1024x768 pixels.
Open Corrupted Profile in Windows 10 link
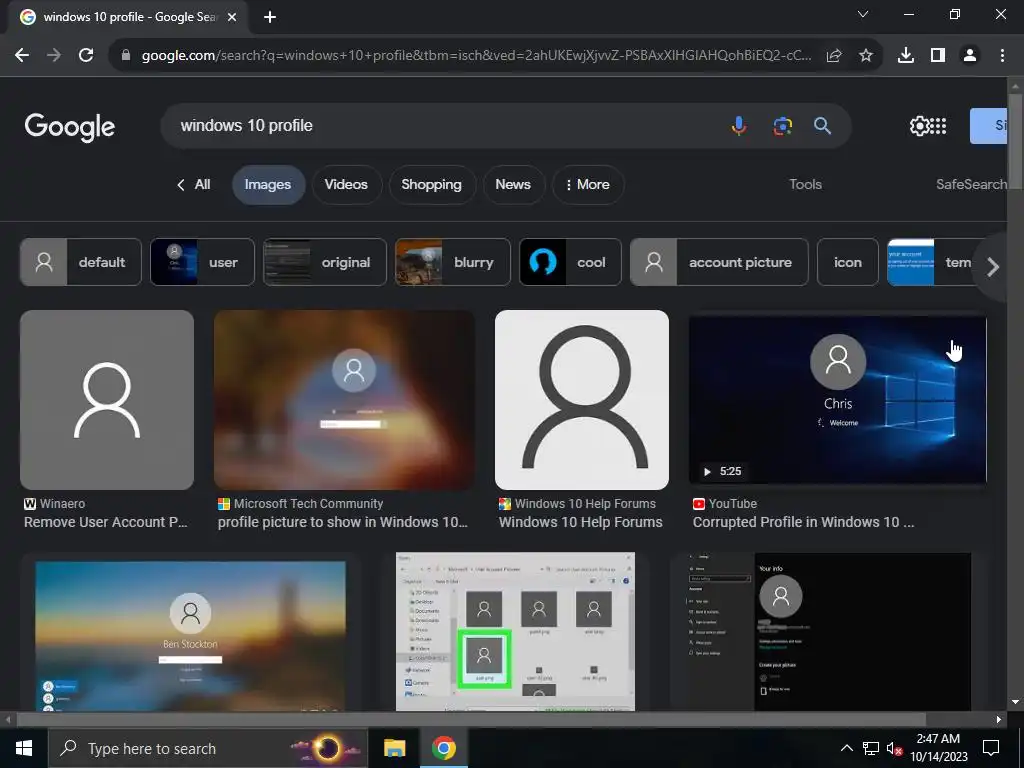pos(803,522)
